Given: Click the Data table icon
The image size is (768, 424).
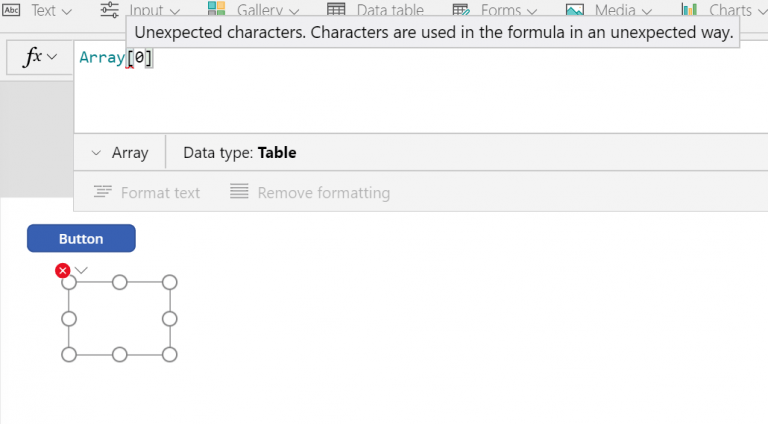Looking at the screenshot, I should [337, 9].
